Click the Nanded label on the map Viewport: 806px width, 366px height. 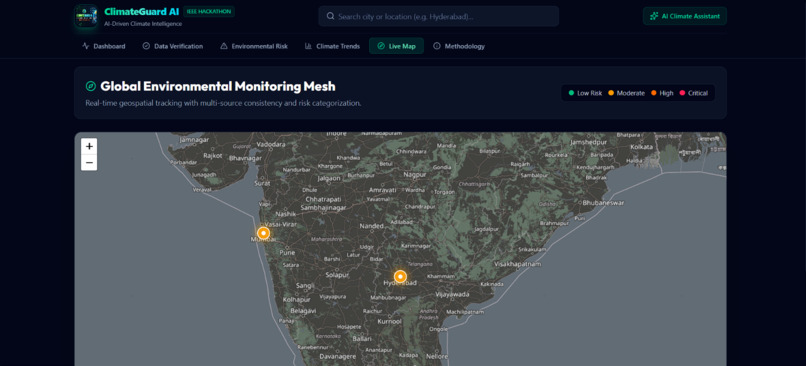[372, 226]
